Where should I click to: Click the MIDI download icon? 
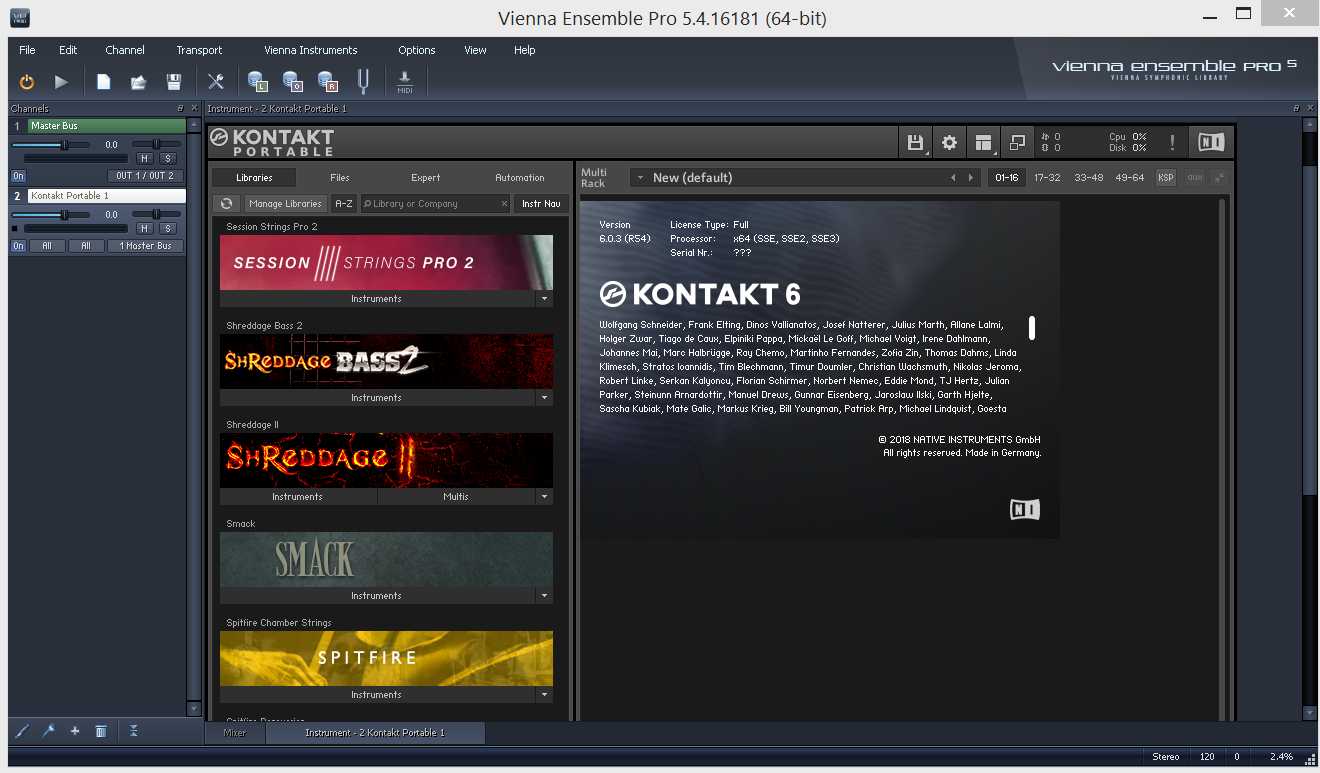point(405,82)
